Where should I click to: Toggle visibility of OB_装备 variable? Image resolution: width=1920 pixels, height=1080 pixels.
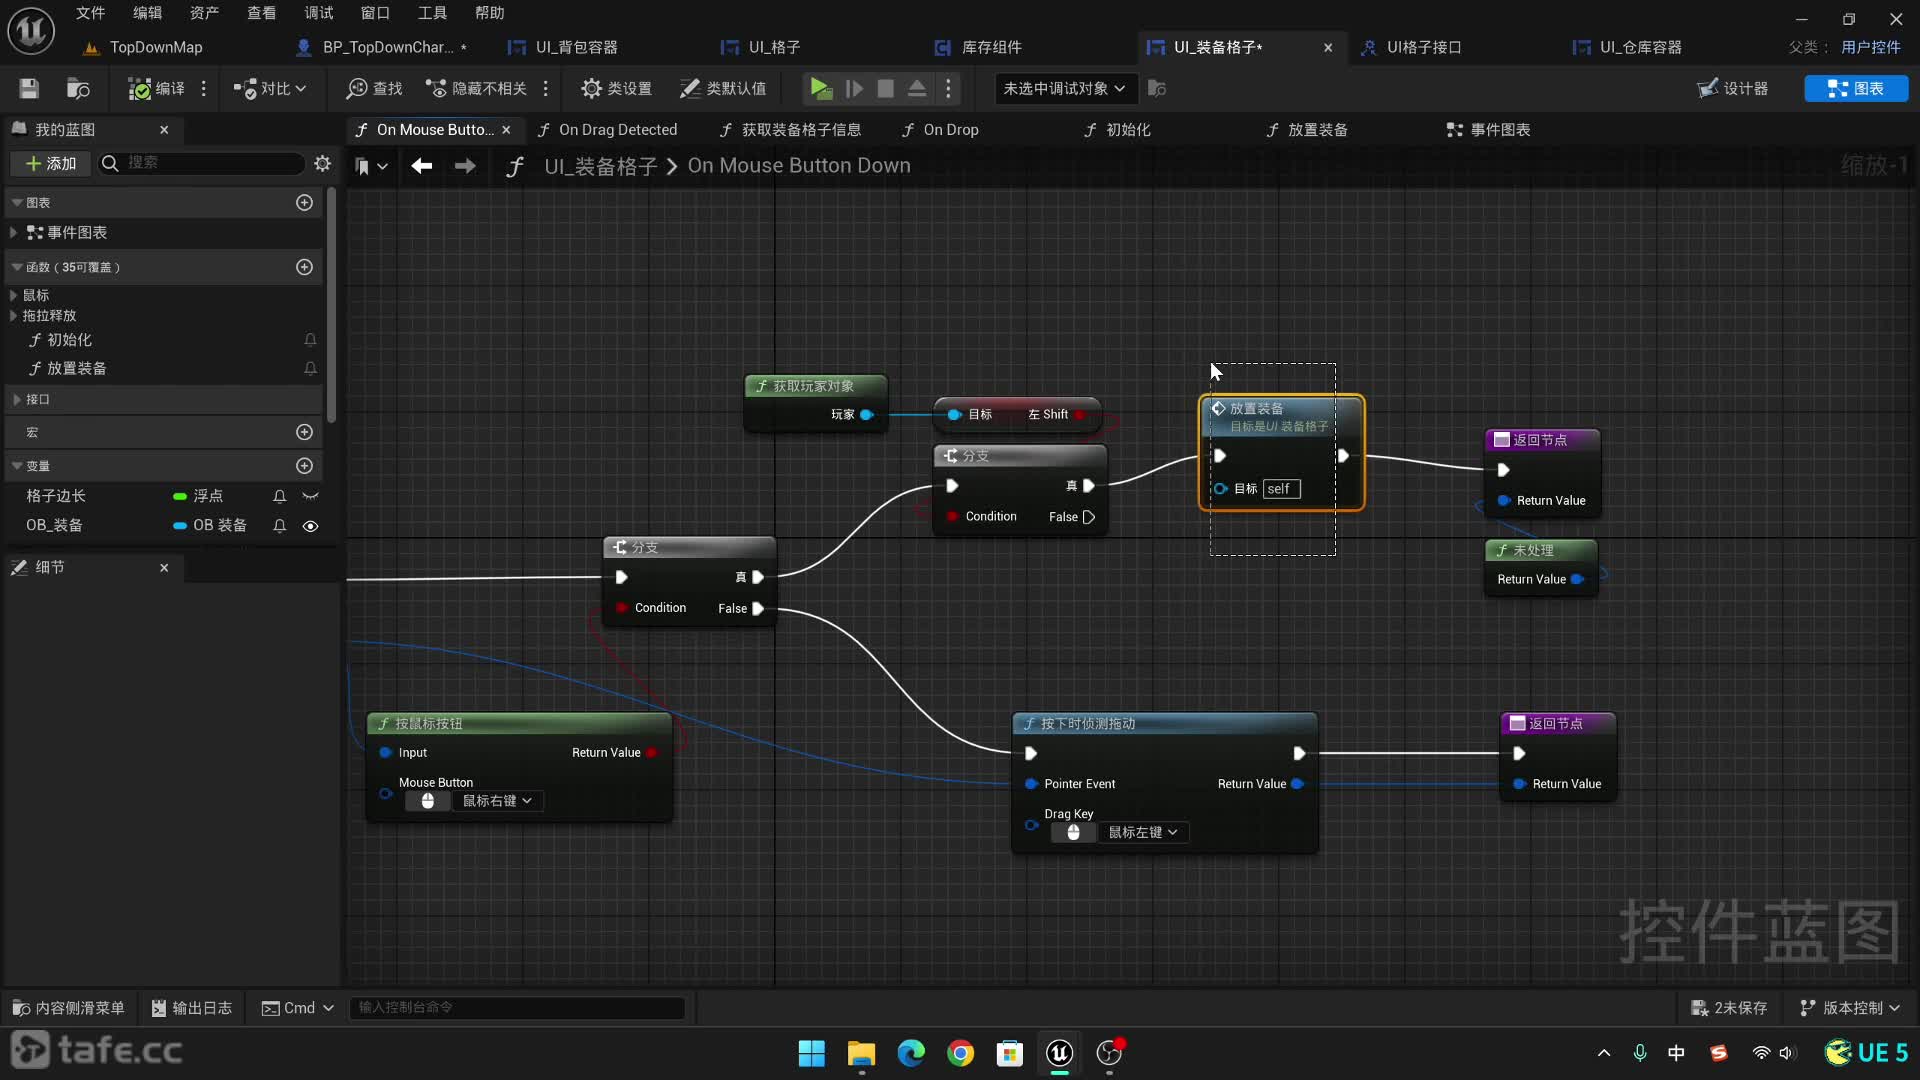pos(311,525)
